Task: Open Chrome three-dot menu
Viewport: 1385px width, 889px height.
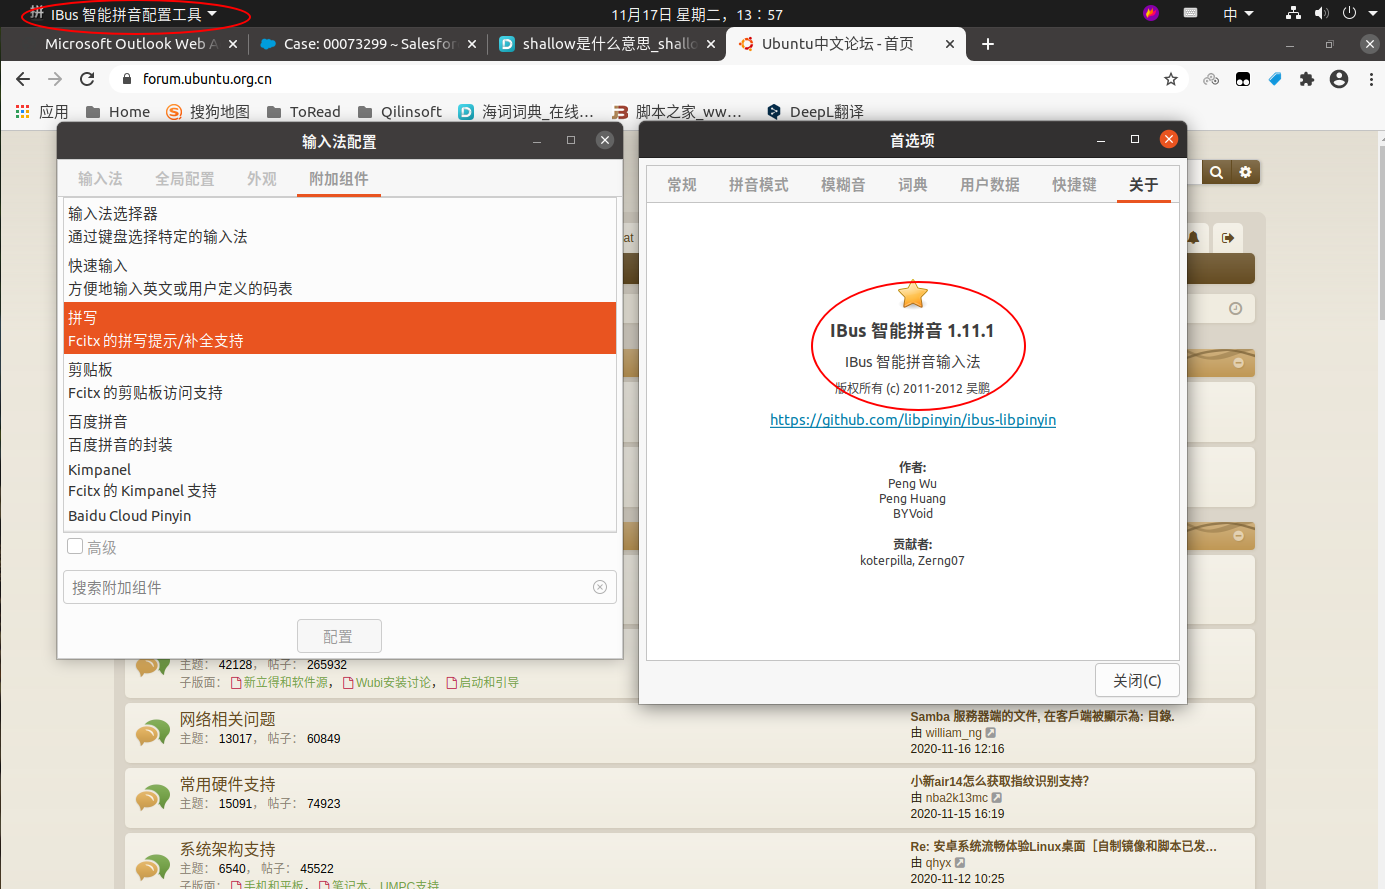Action: (x=1370, y=79)
